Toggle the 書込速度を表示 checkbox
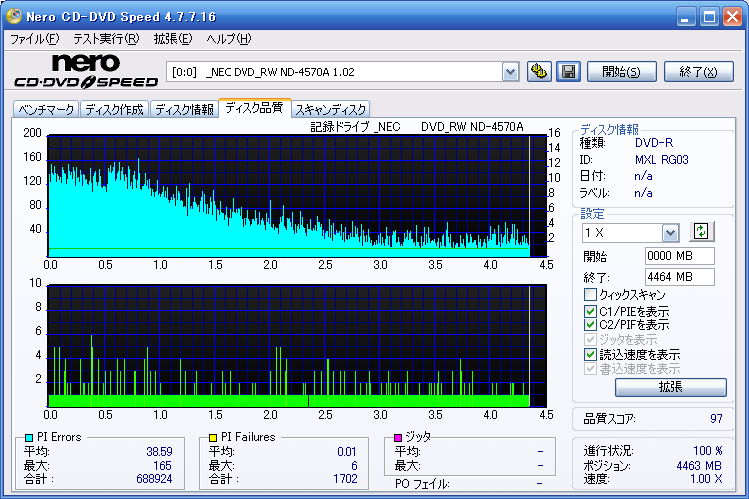 [x=590, y=369]
